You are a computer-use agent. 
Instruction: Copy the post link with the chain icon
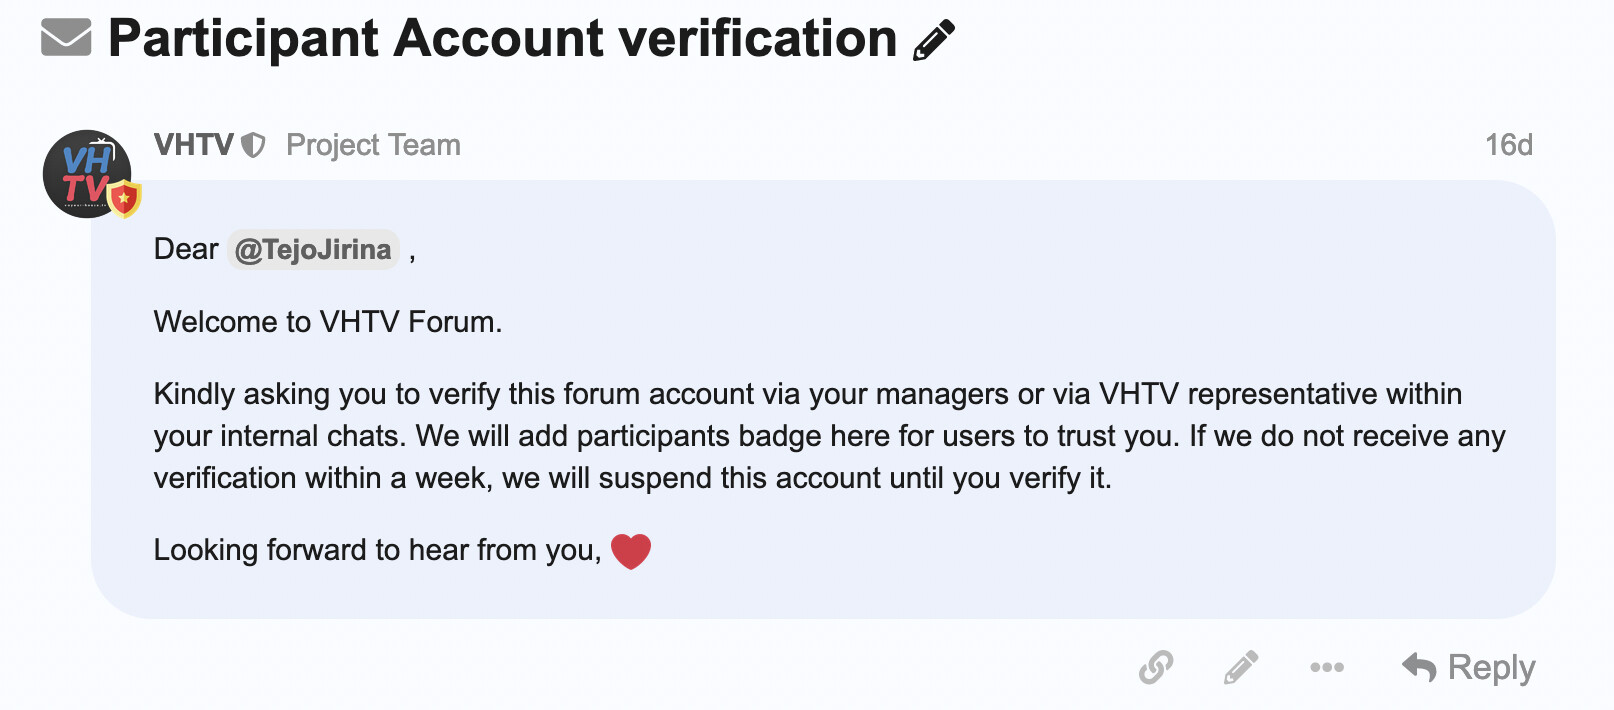click(1156, 667)
